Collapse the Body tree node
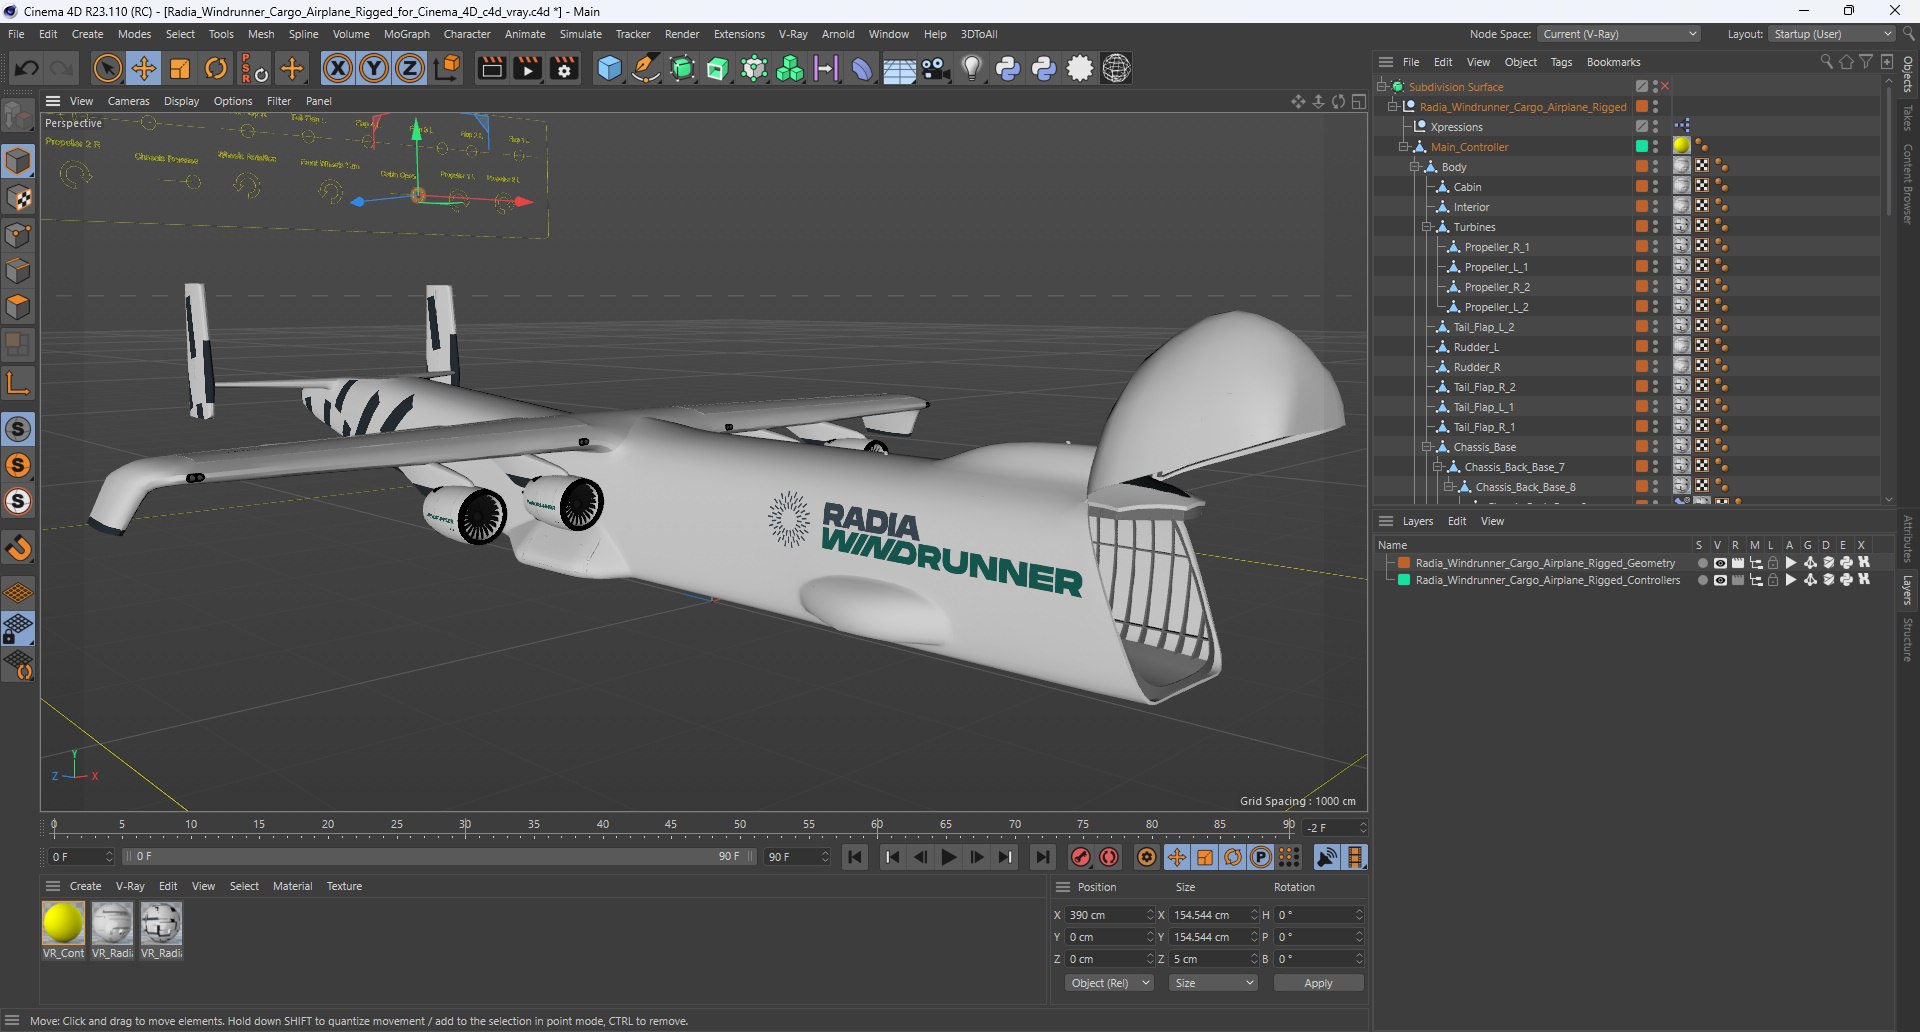This screenshot has width=1920, height=1032. pyautogui.click(x=1415, y=167)
